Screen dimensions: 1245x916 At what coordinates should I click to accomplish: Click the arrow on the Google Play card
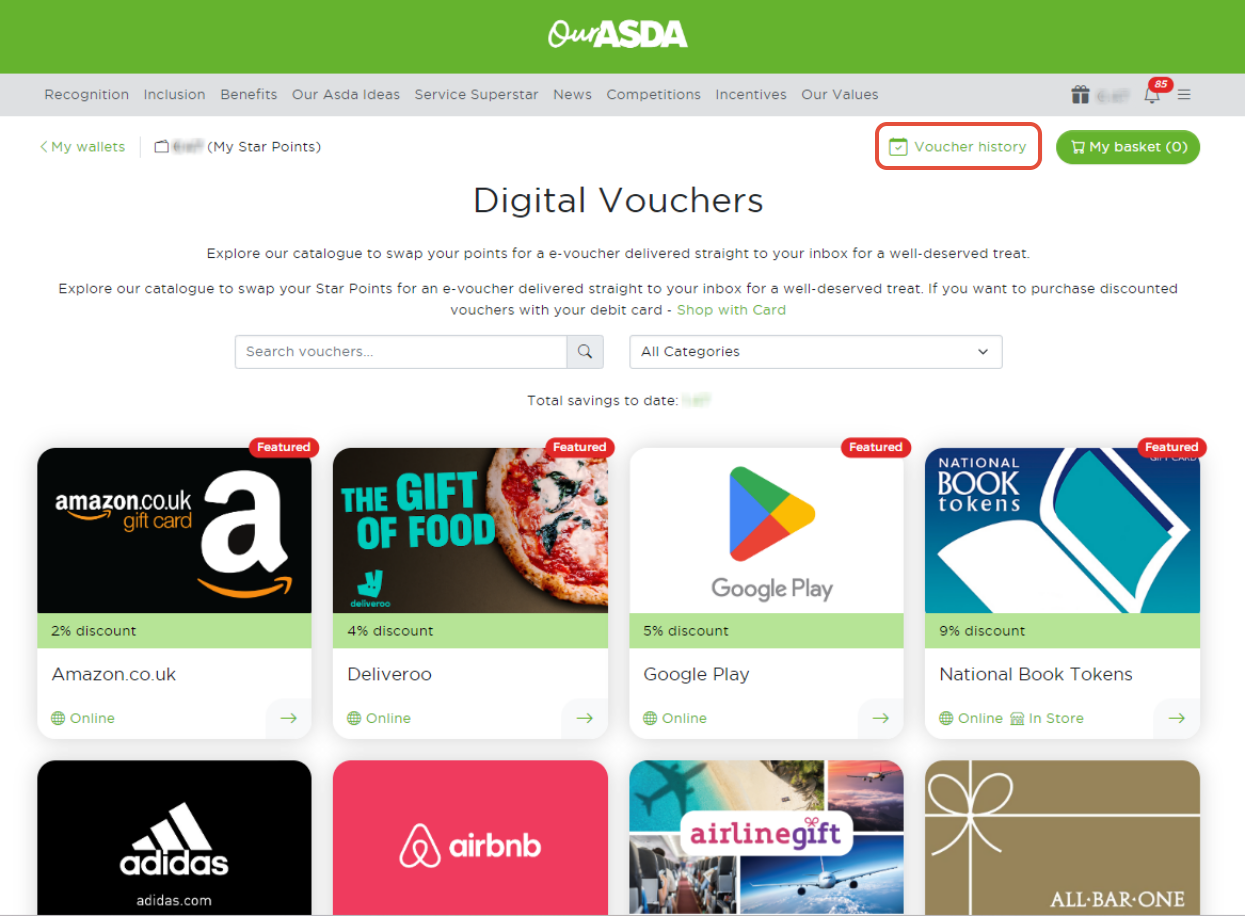coord(880,718)
